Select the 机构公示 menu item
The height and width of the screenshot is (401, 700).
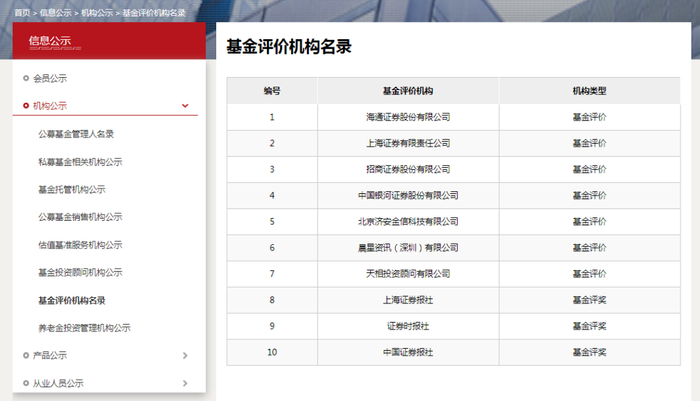pos(50,106)
